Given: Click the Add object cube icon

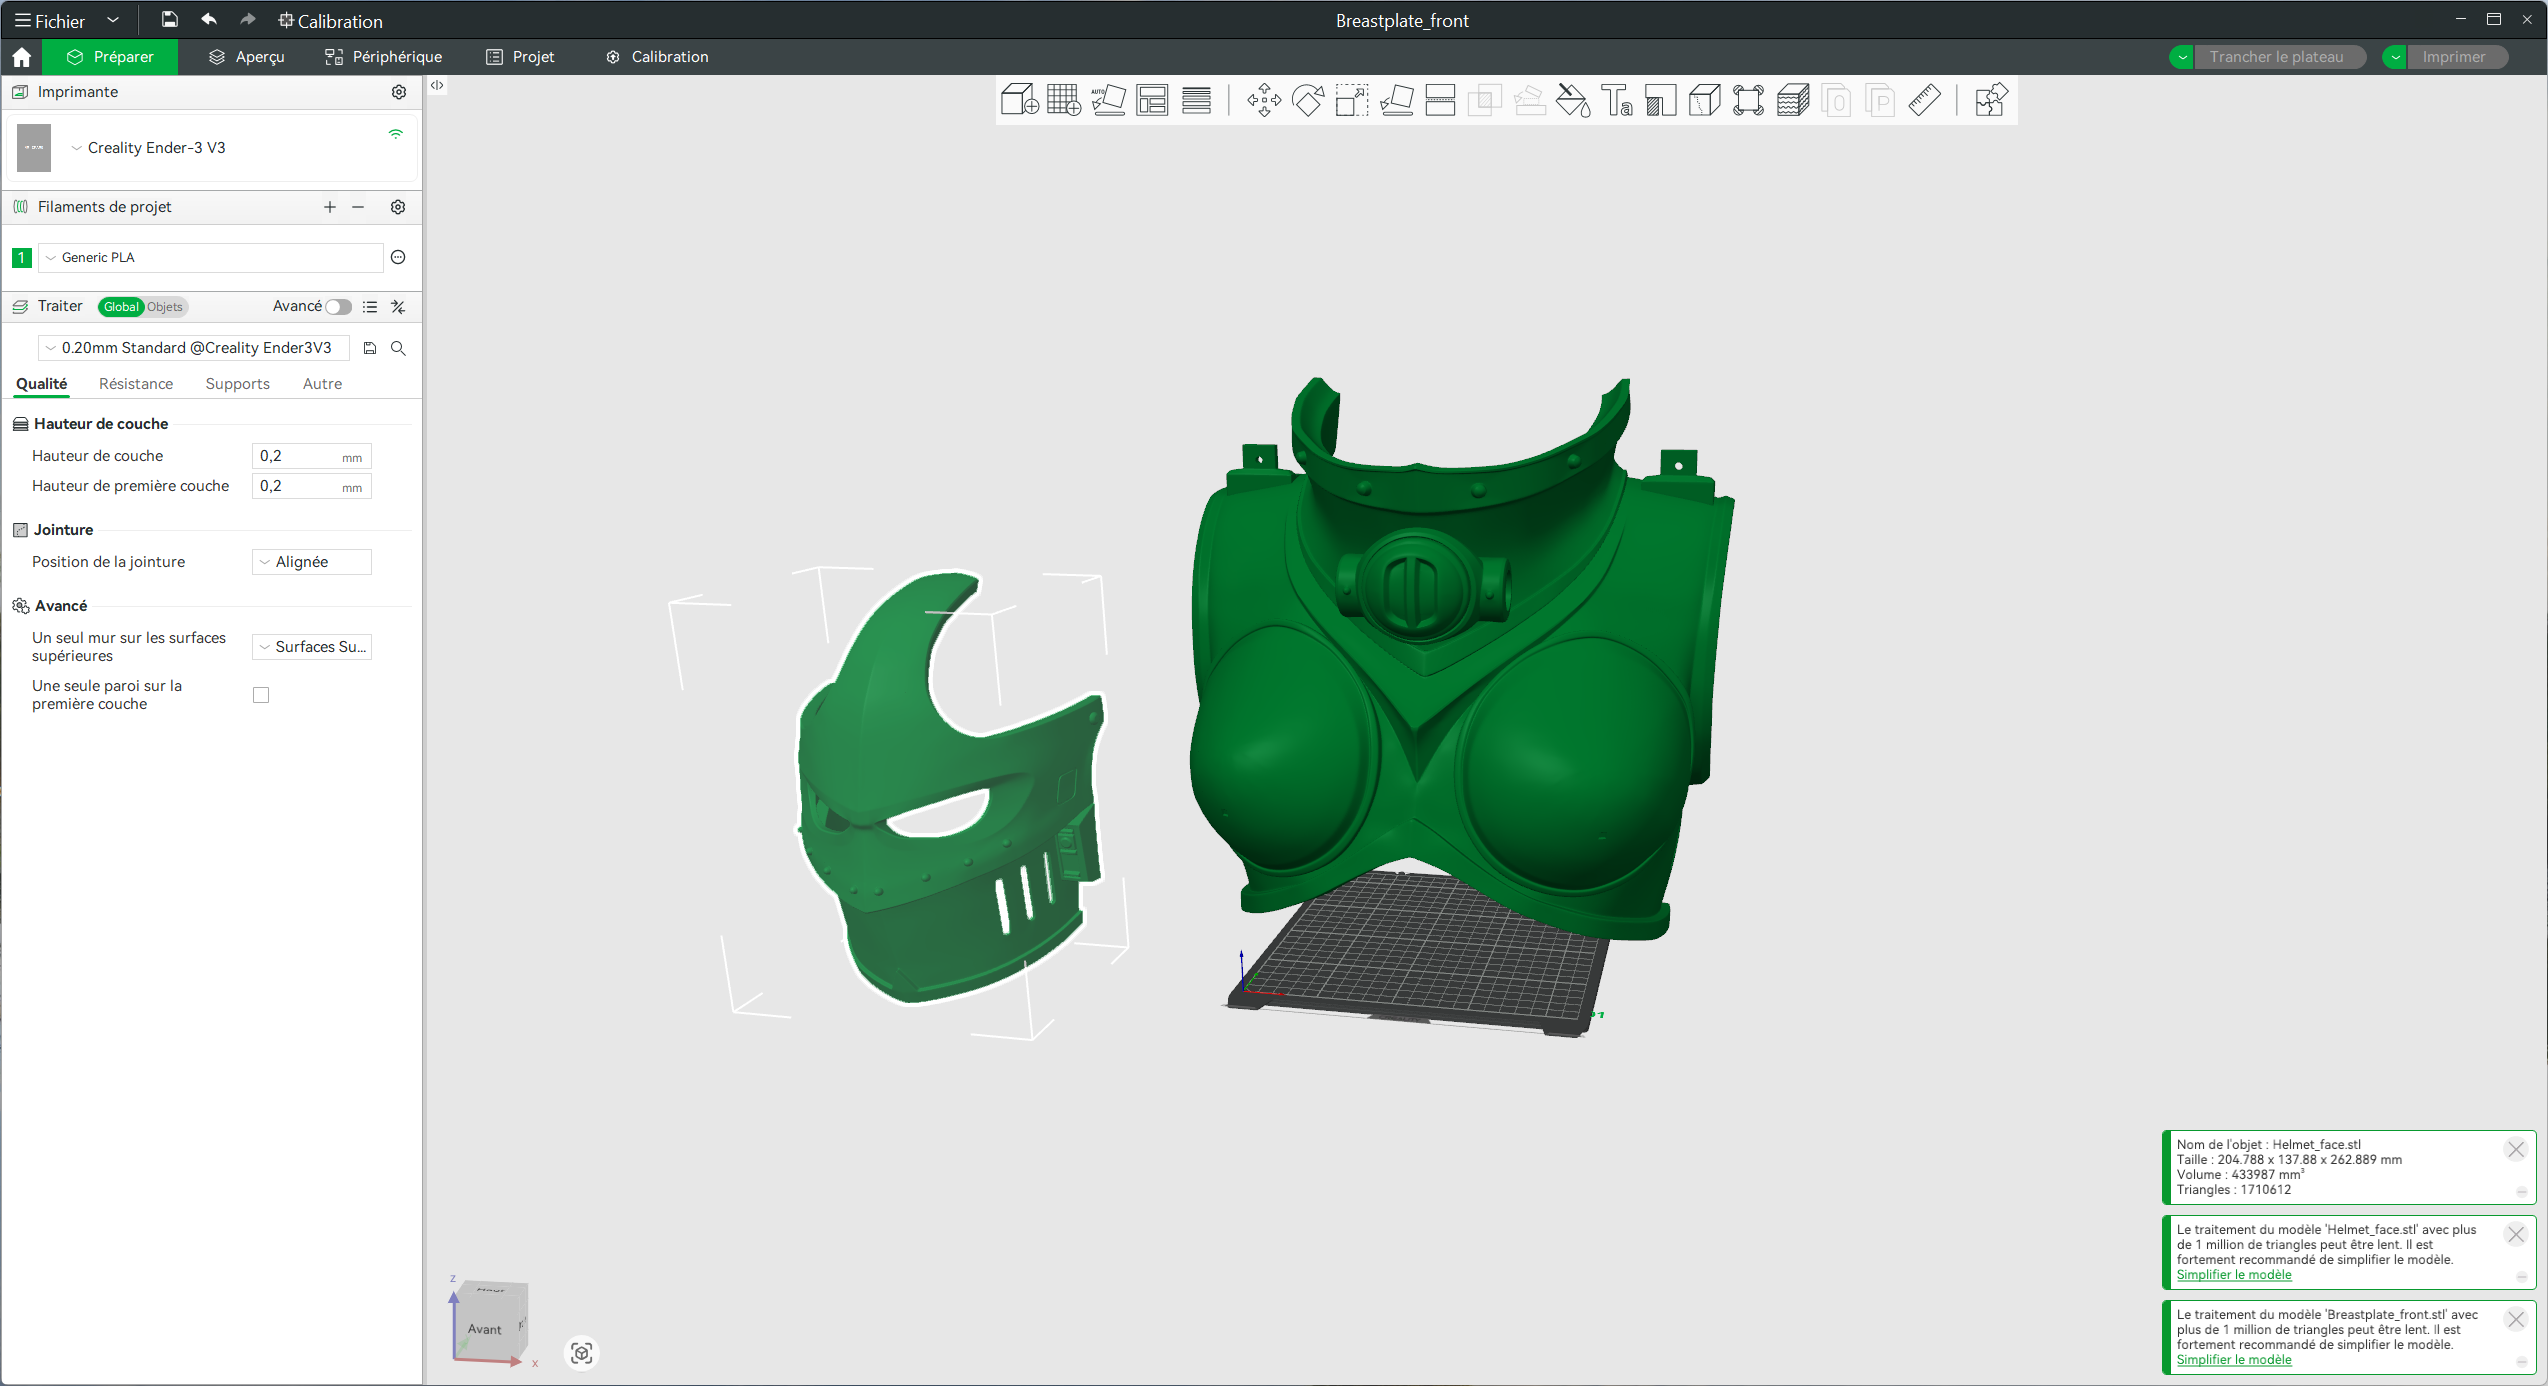Looking at the screenshot, I should [x=1019, y=101].
